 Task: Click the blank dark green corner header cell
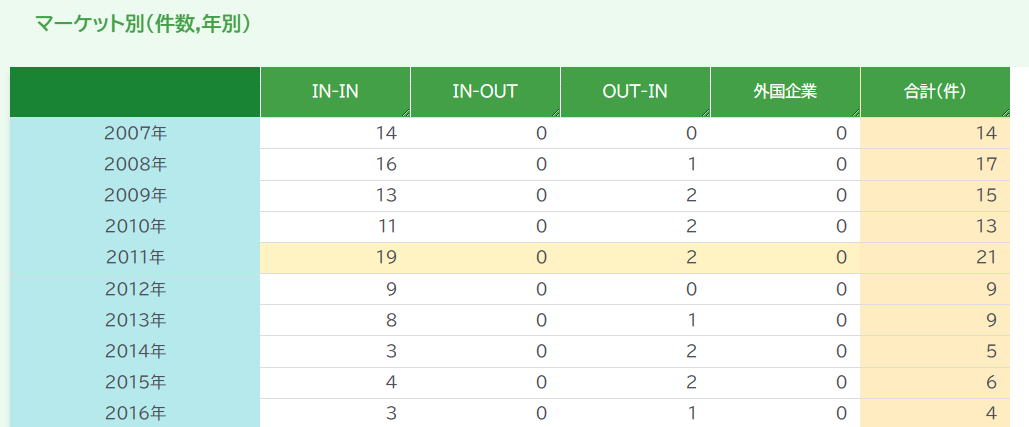[135, 92]
